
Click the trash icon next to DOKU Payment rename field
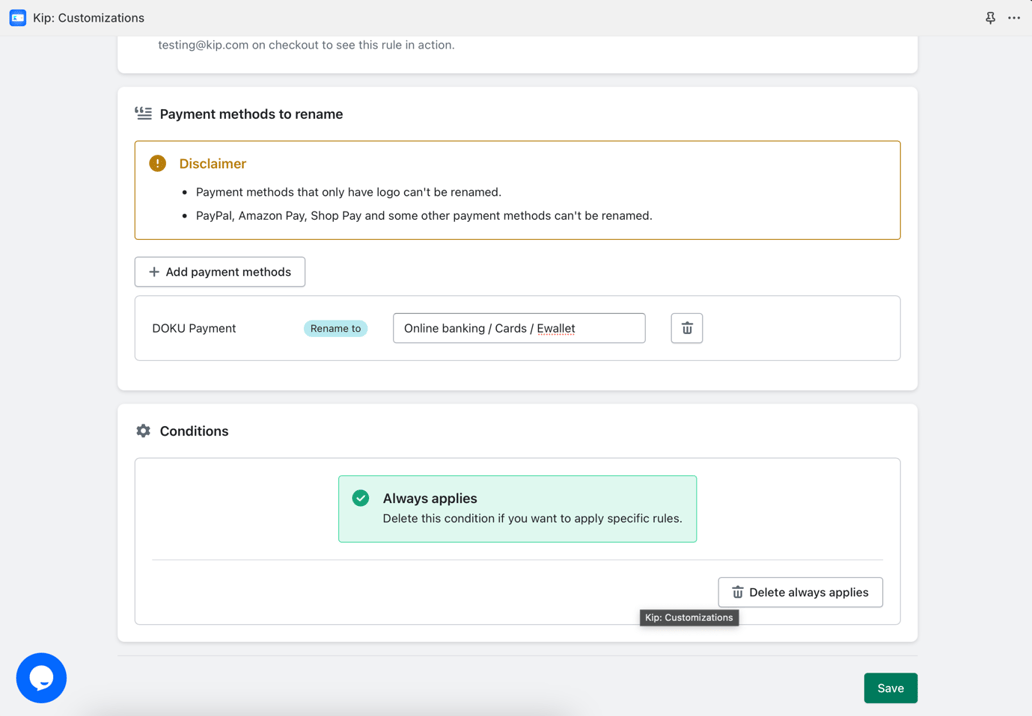[686, 327]
